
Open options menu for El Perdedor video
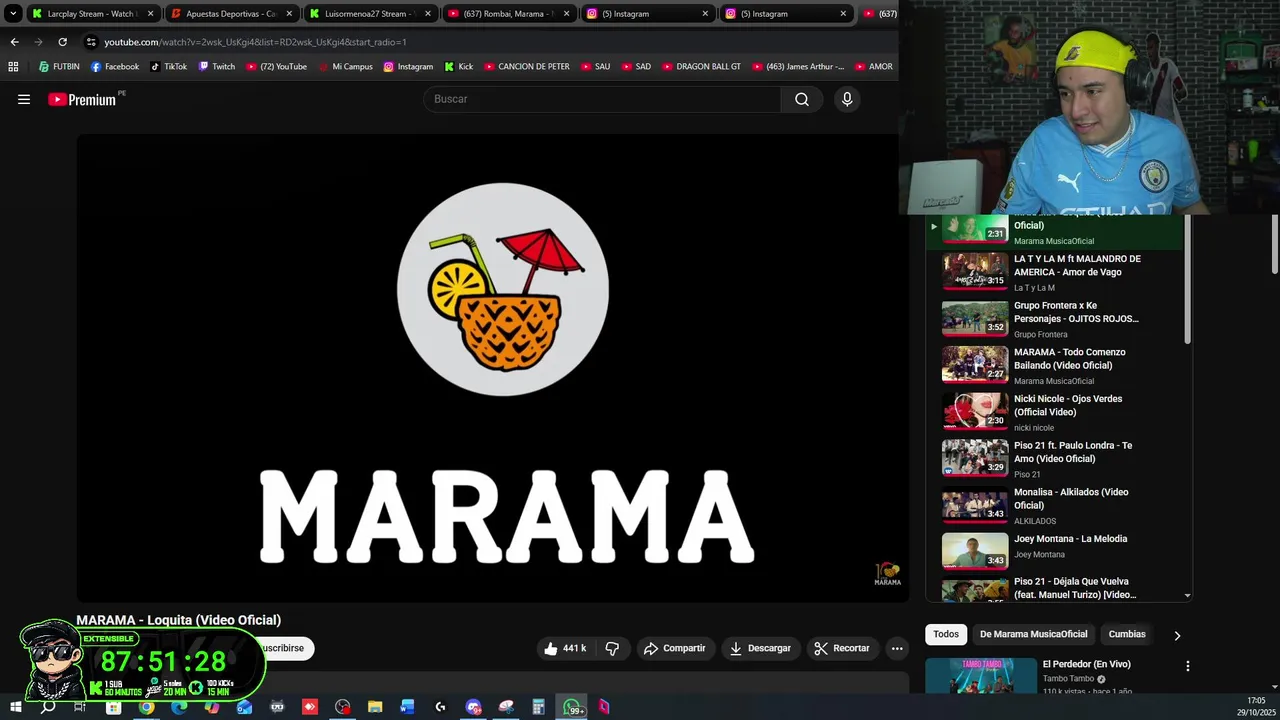tap(1187, 666)
